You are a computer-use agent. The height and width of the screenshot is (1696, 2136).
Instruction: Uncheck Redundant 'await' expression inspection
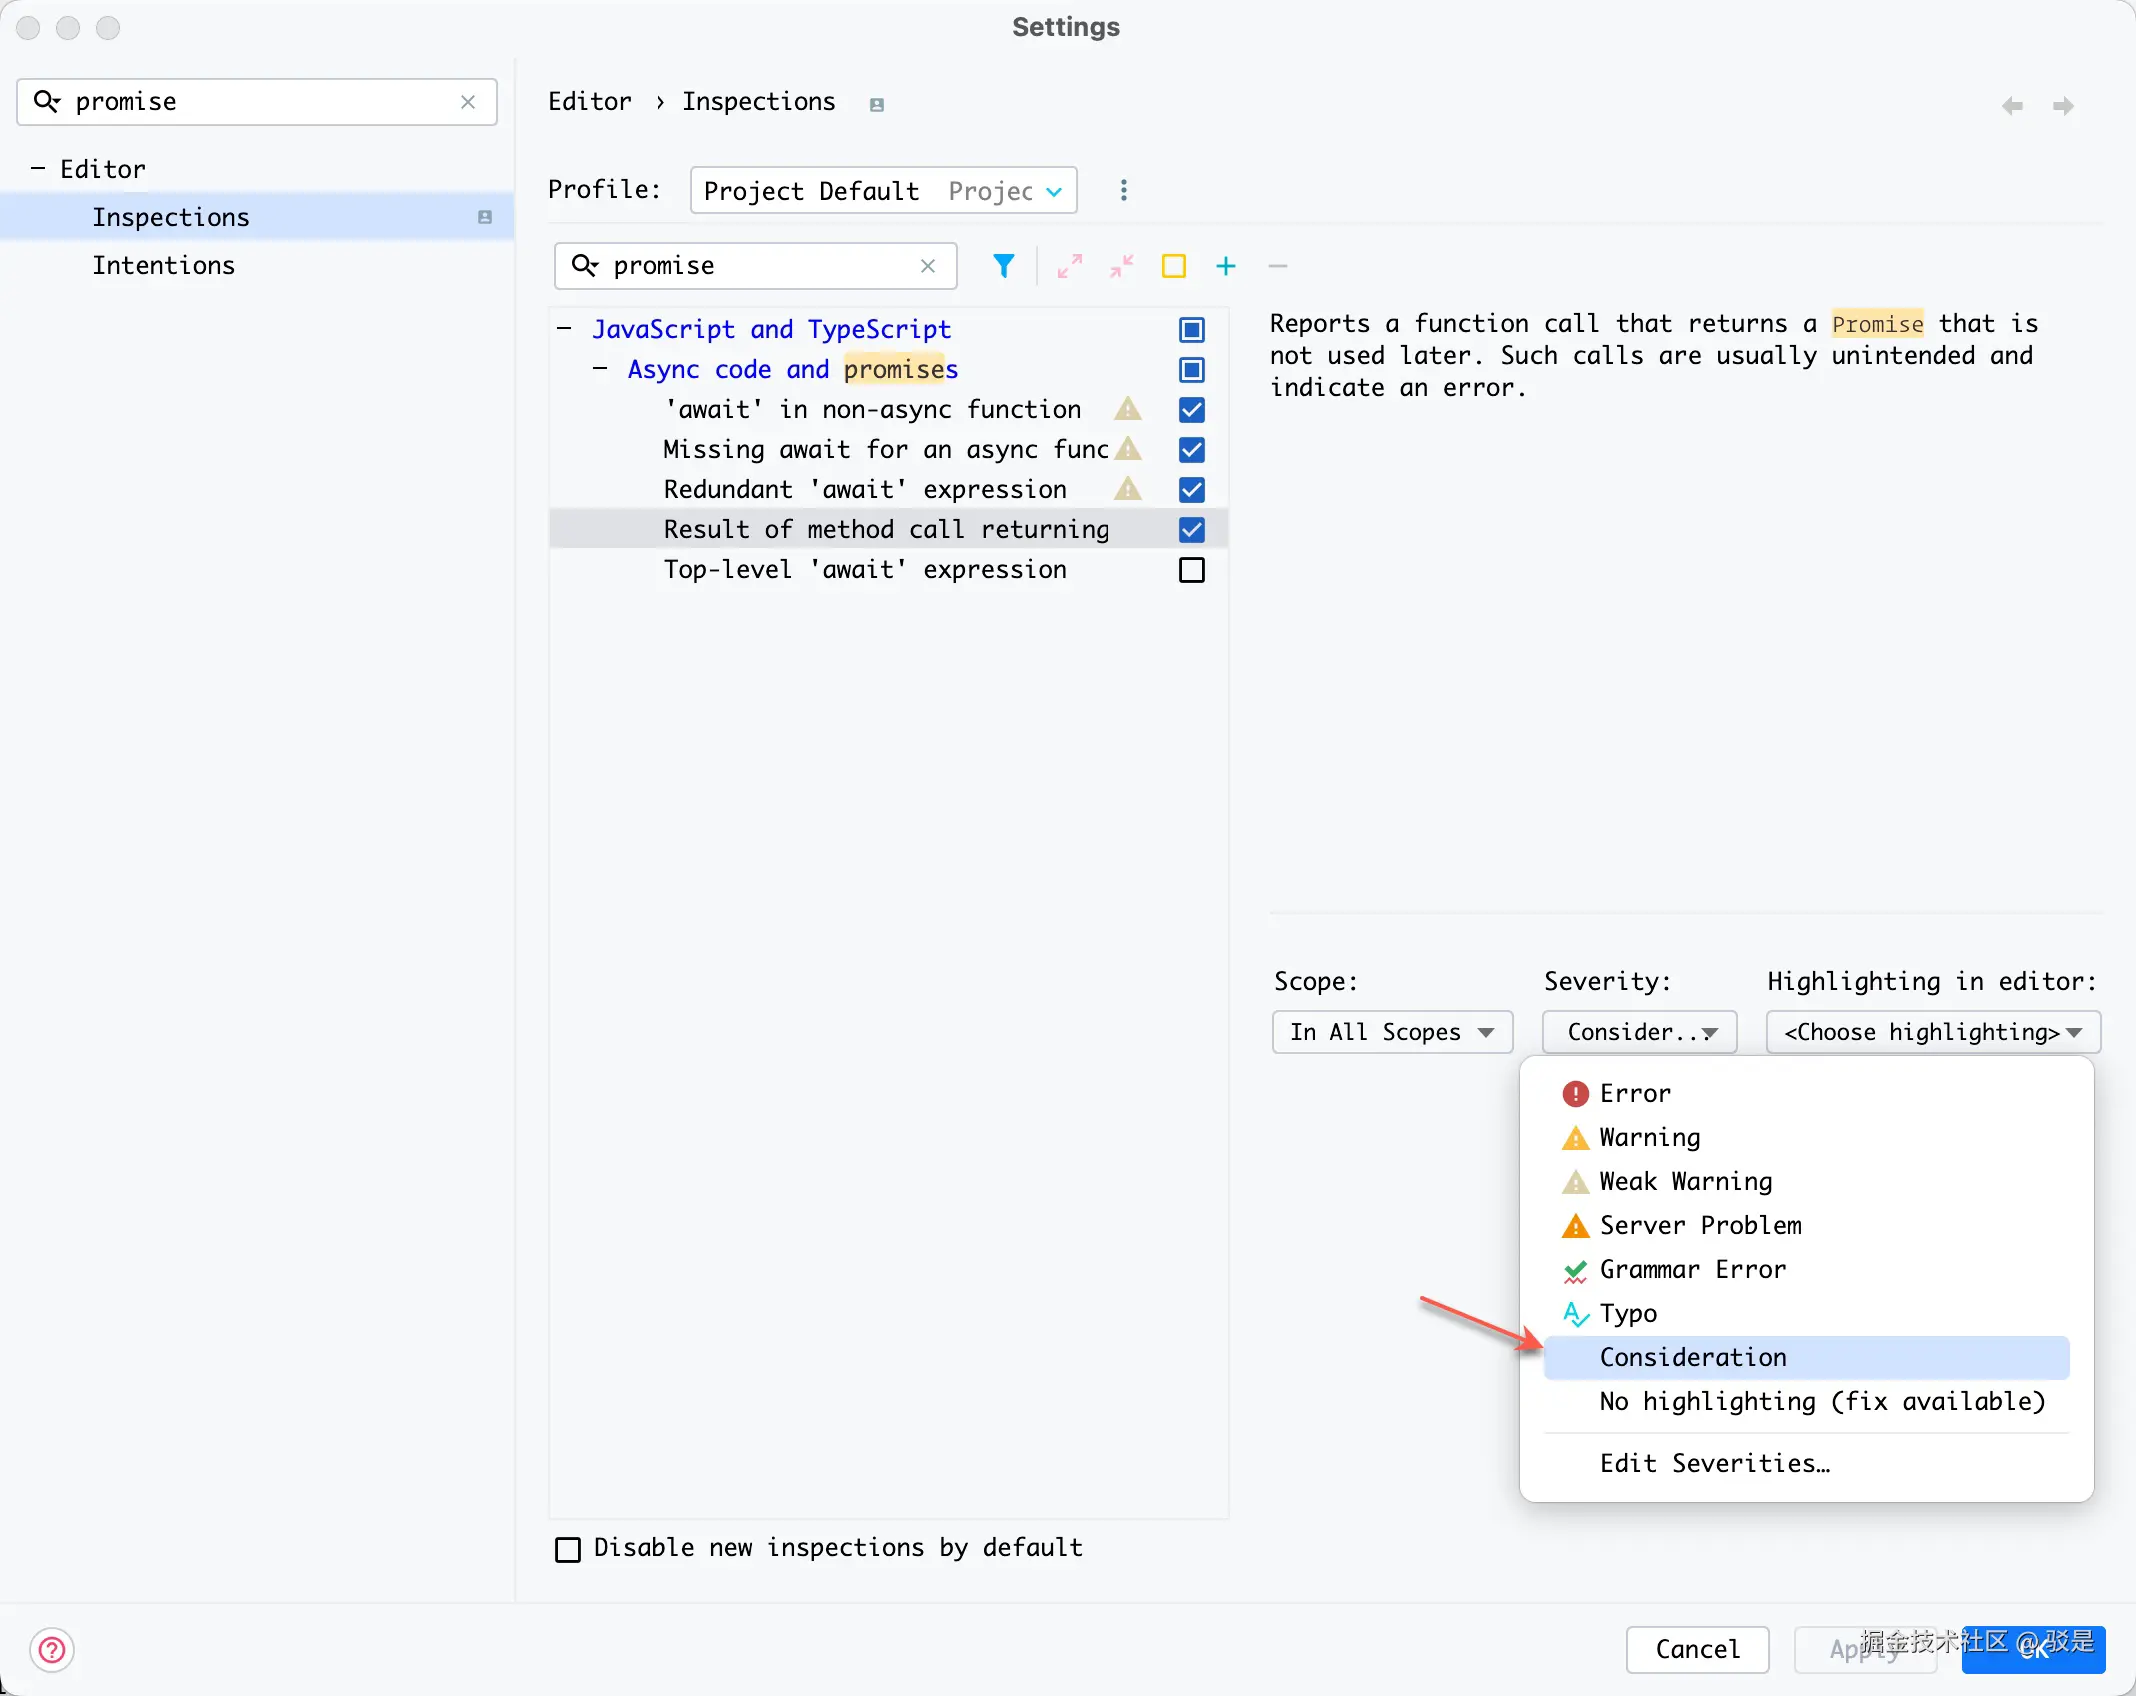pos(1191,490)
